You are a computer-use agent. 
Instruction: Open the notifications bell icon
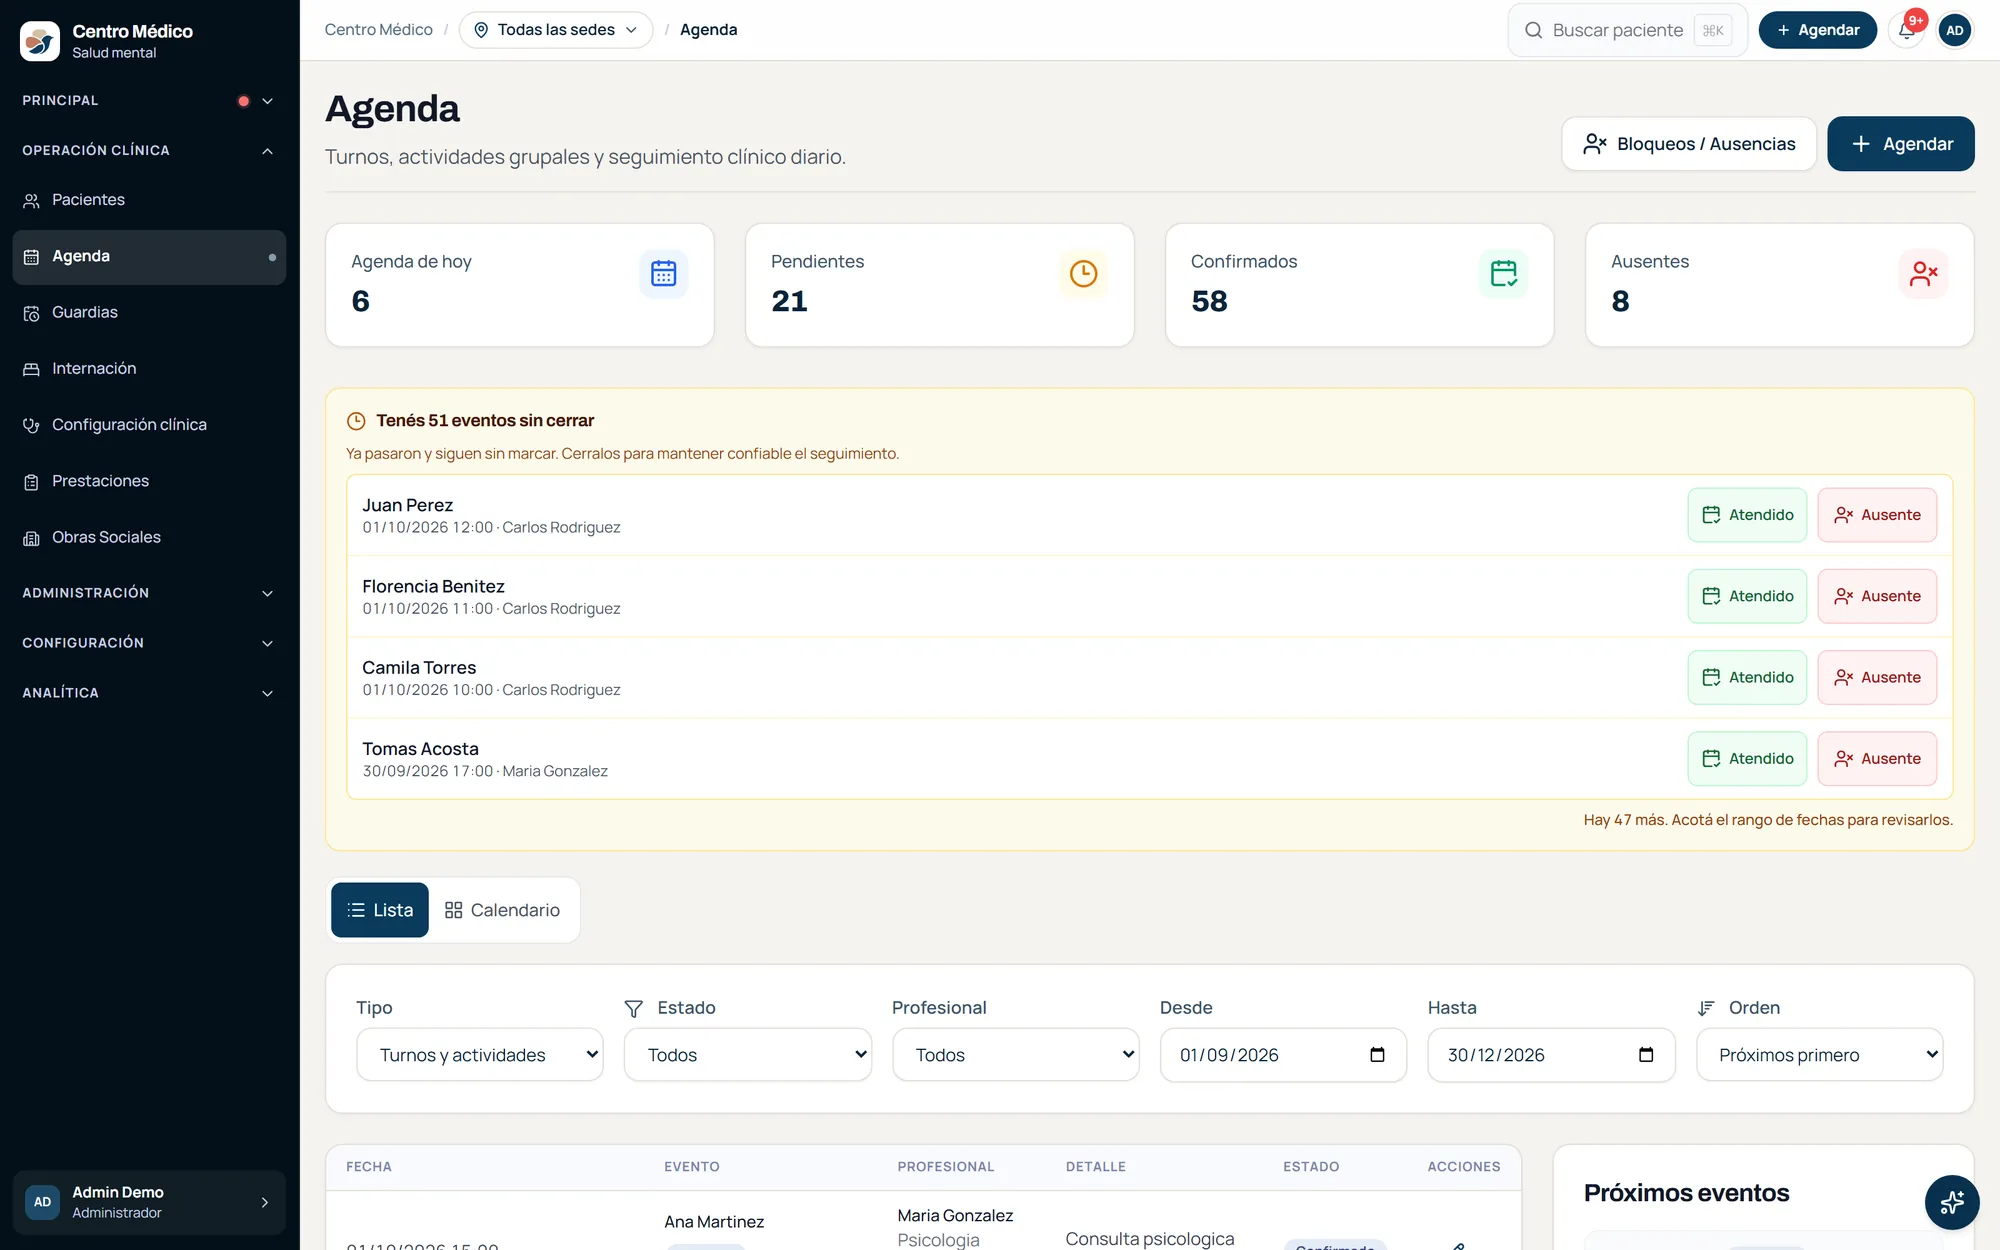click(1907, 30)
